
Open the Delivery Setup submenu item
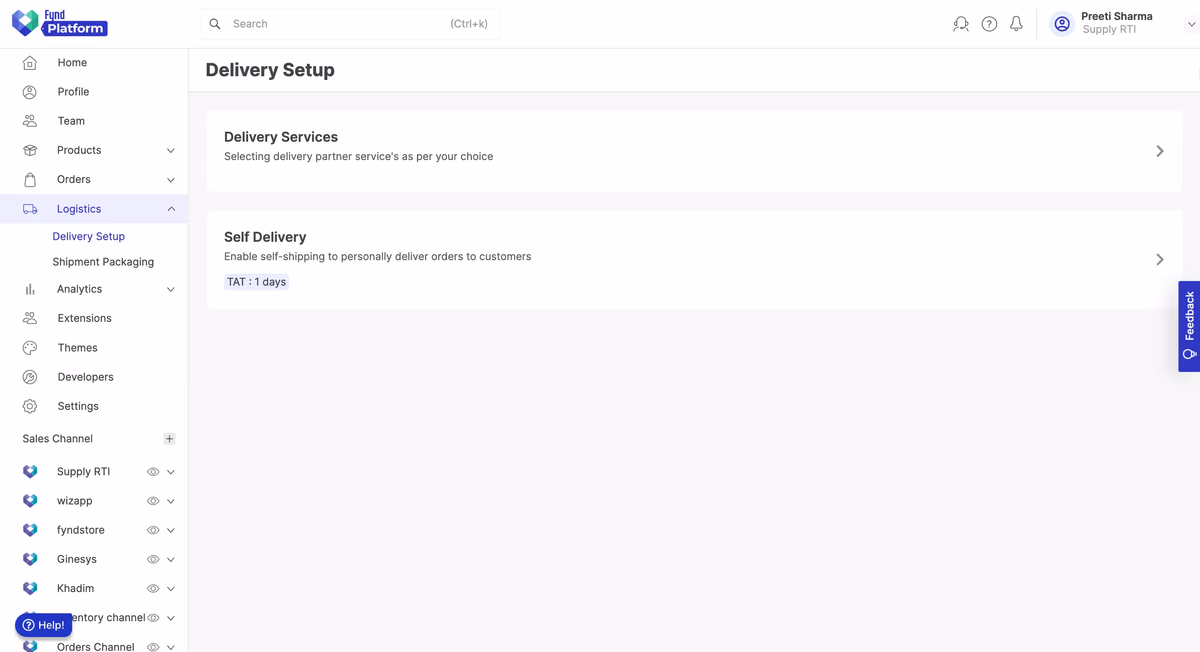coord(89,237)
